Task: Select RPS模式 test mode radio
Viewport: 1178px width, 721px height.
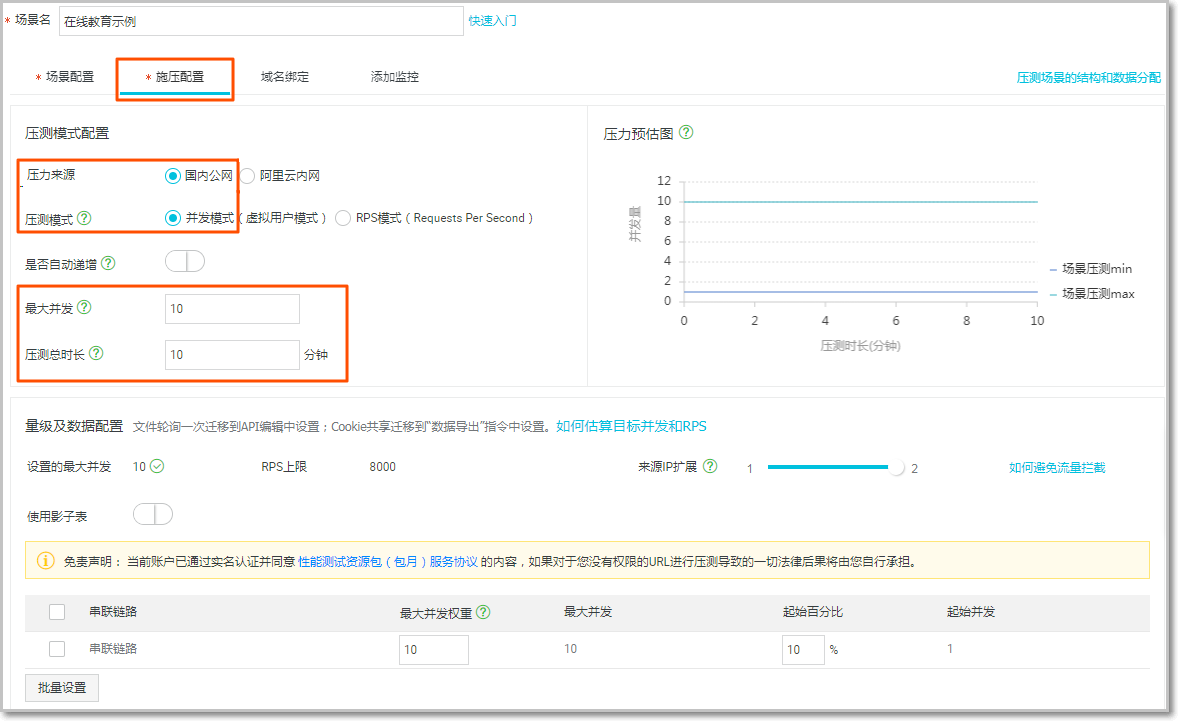Action: (x=343, y=218)
